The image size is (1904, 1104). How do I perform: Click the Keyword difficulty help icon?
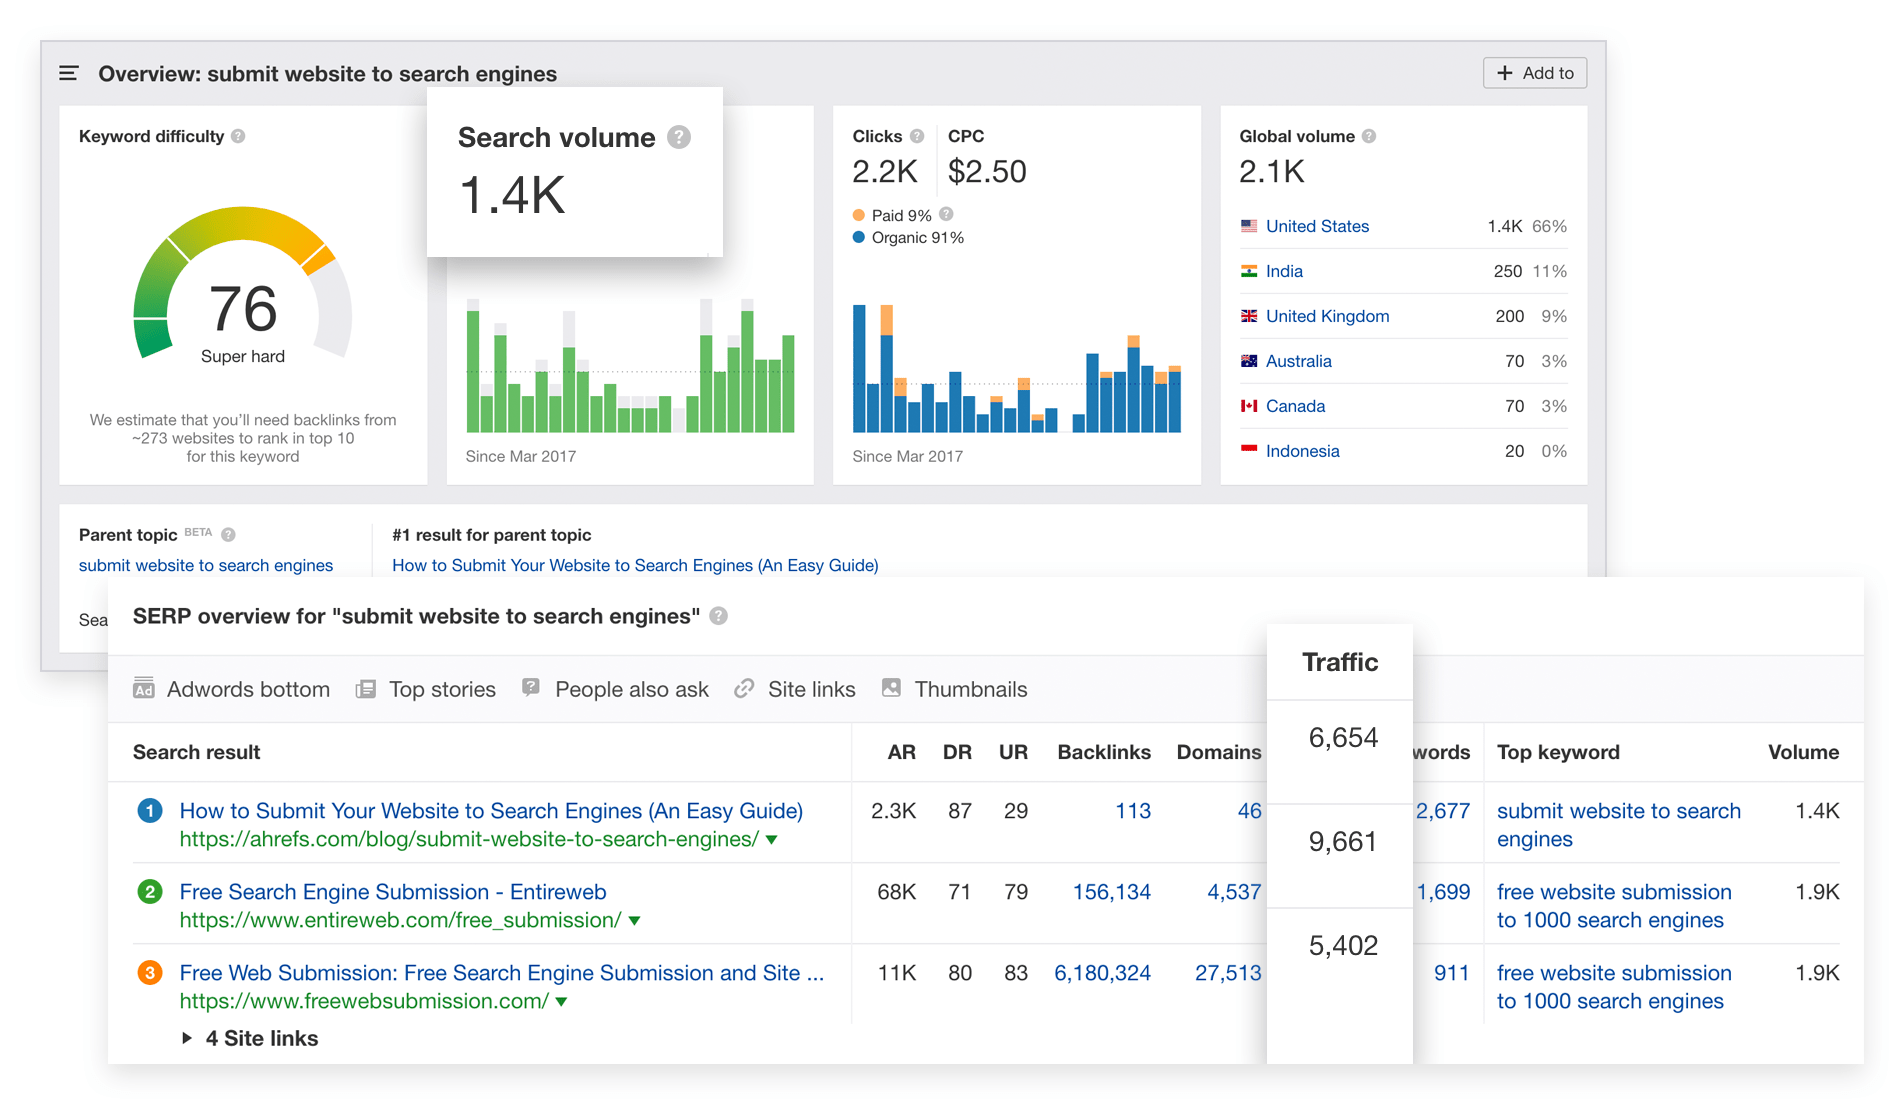[x=238, y=136]
